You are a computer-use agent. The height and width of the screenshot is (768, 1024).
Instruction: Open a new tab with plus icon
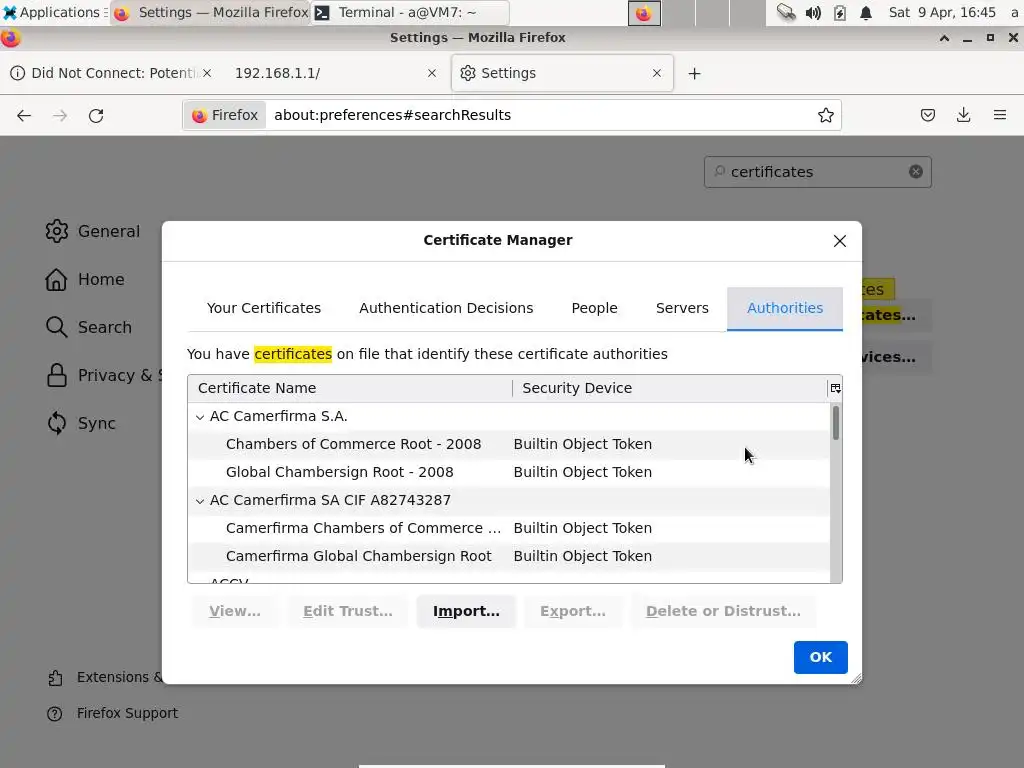[x=694, y=74]
